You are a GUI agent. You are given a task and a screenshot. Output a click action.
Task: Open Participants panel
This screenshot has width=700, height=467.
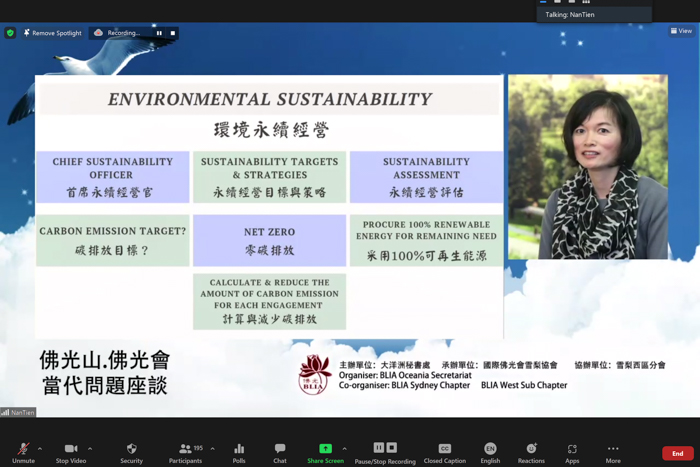point(185,453)
